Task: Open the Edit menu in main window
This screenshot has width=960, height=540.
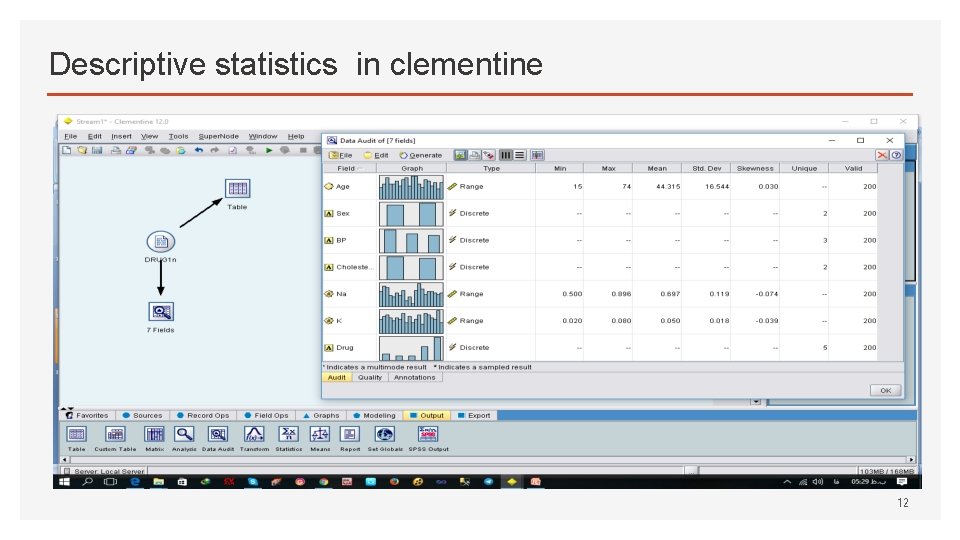Action: pos(94,136)
